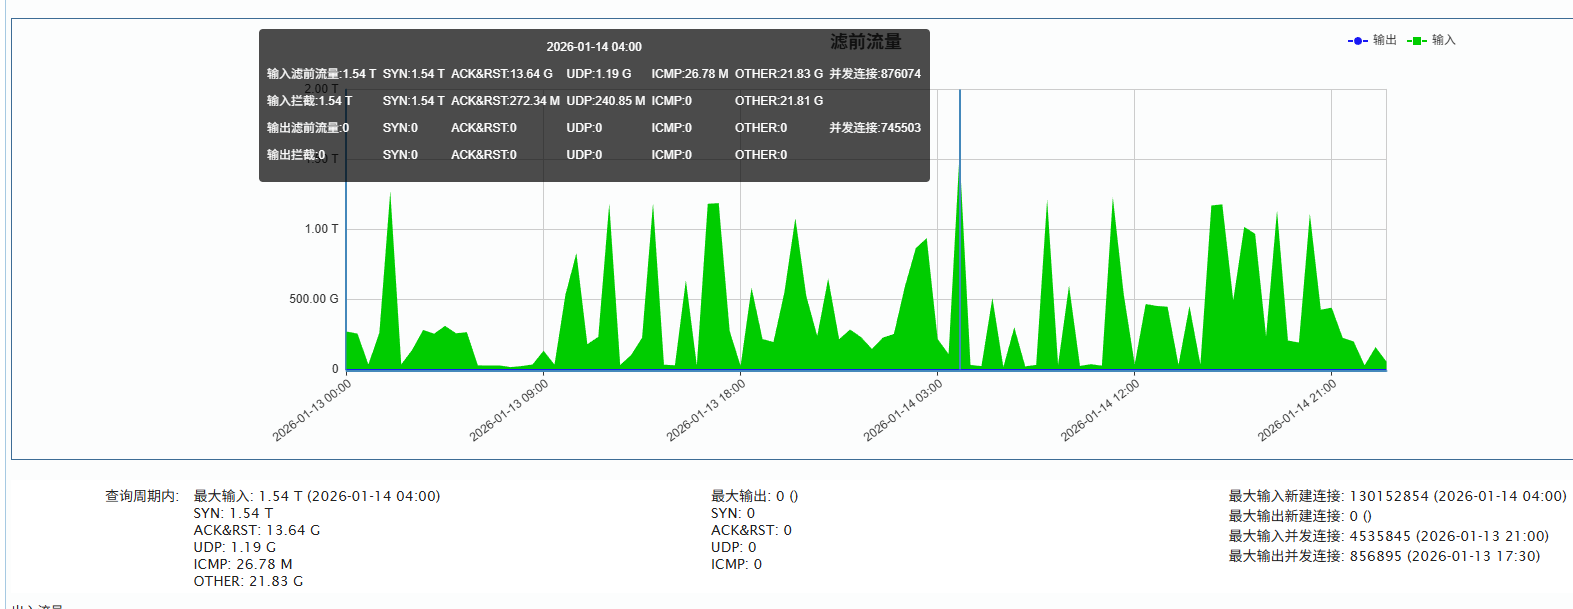1573x609 pixels.
Task: Click the 最大输入并发连接 statistic
Action: coord(1388,536)
